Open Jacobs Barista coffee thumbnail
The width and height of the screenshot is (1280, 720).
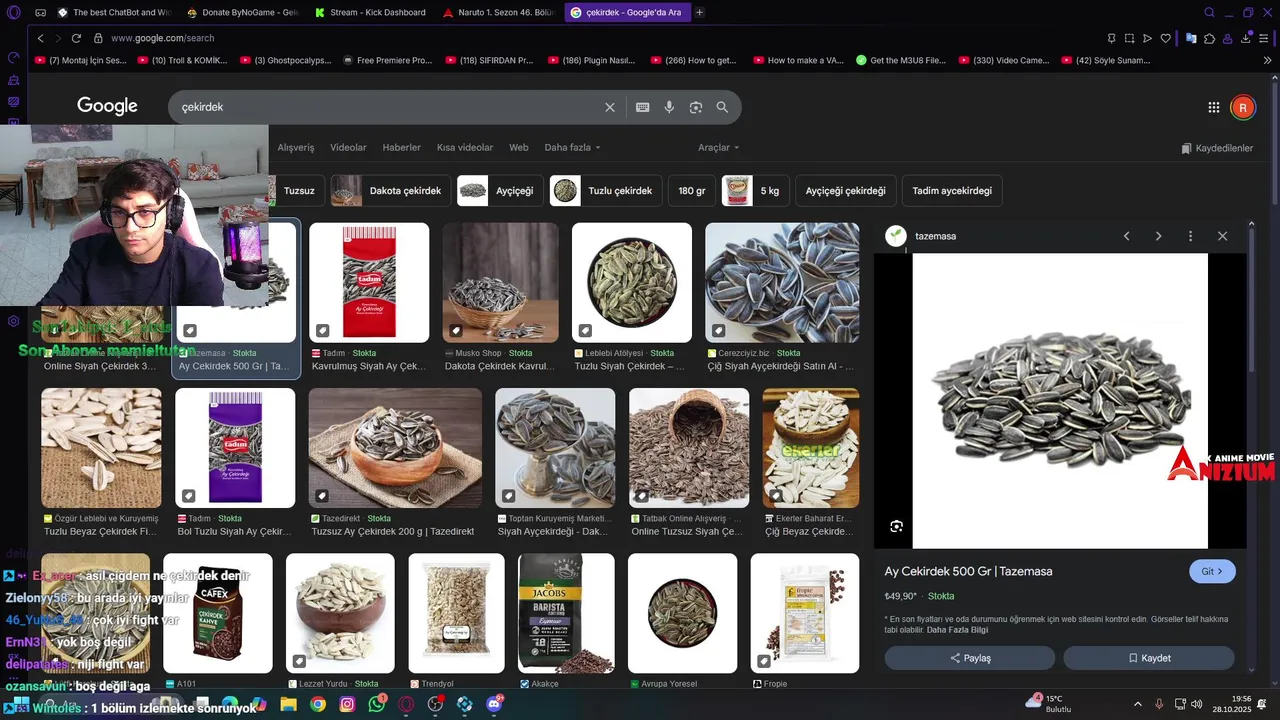tap(566, 613)
